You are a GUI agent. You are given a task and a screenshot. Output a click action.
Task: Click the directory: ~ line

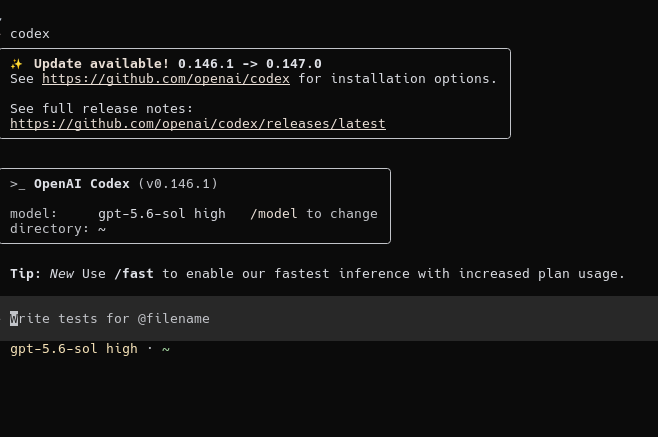coord(58,229)
